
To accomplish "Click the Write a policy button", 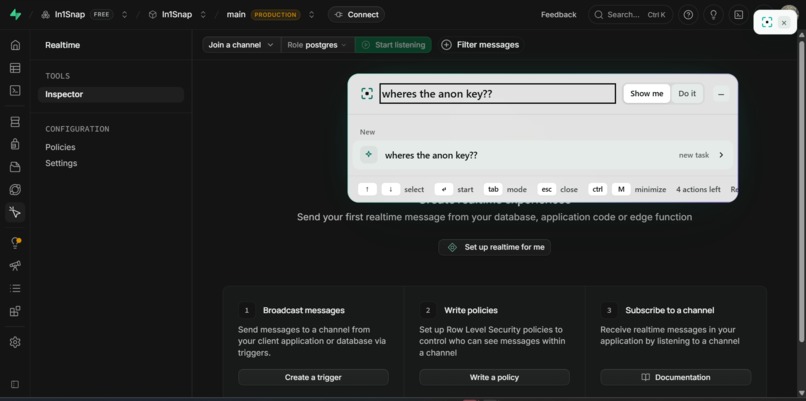I will (x=494, y=377).
